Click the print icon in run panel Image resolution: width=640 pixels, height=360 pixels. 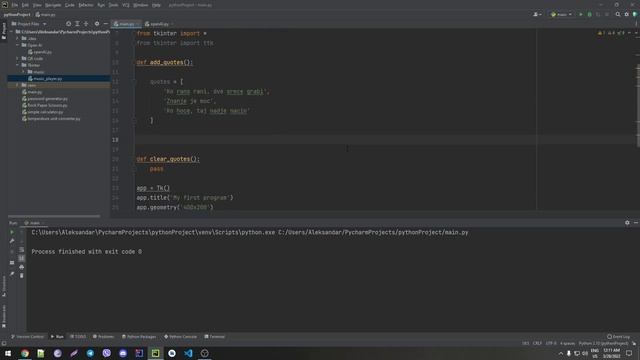pos(22,267)
